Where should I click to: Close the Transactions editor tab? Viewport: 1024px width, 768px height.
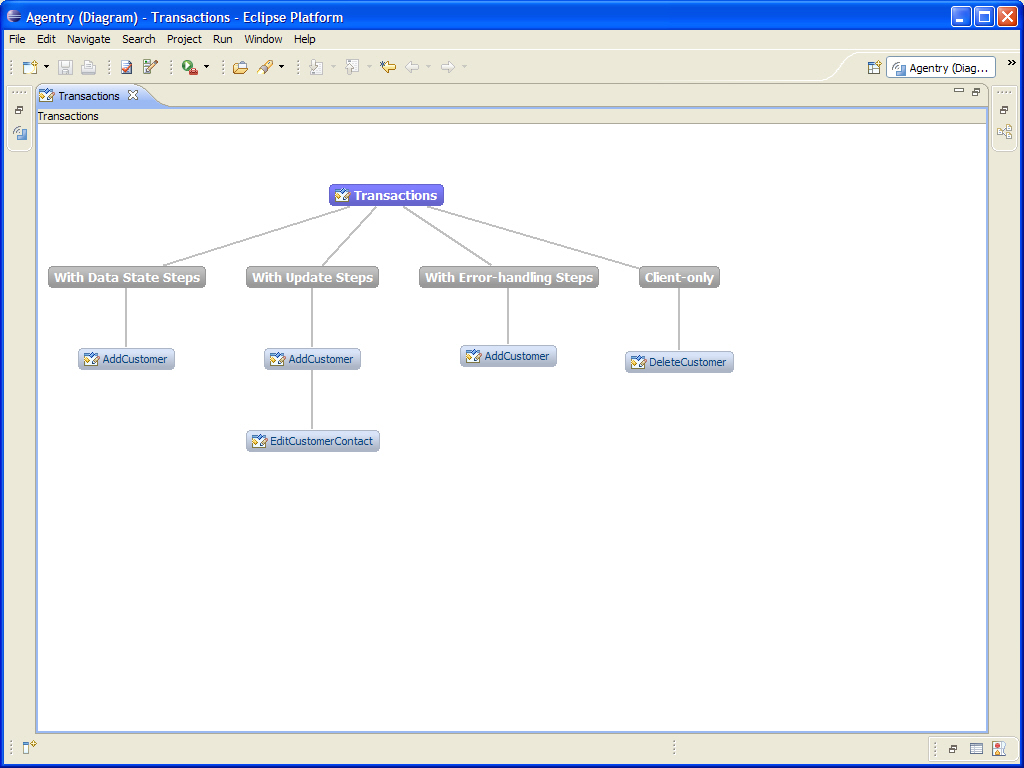click(133, 95)
